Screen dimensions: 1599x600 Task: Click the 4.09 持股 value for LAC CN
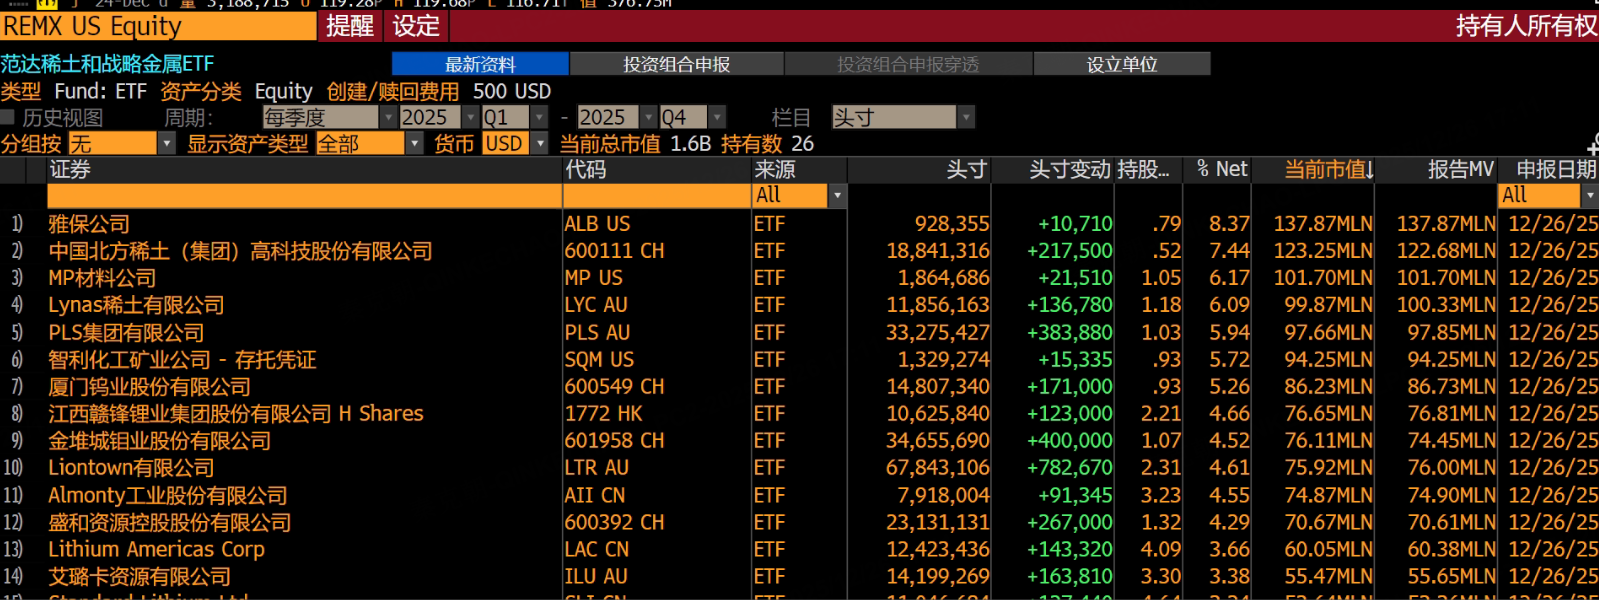pyautogui.click(x=1161, y=549)
